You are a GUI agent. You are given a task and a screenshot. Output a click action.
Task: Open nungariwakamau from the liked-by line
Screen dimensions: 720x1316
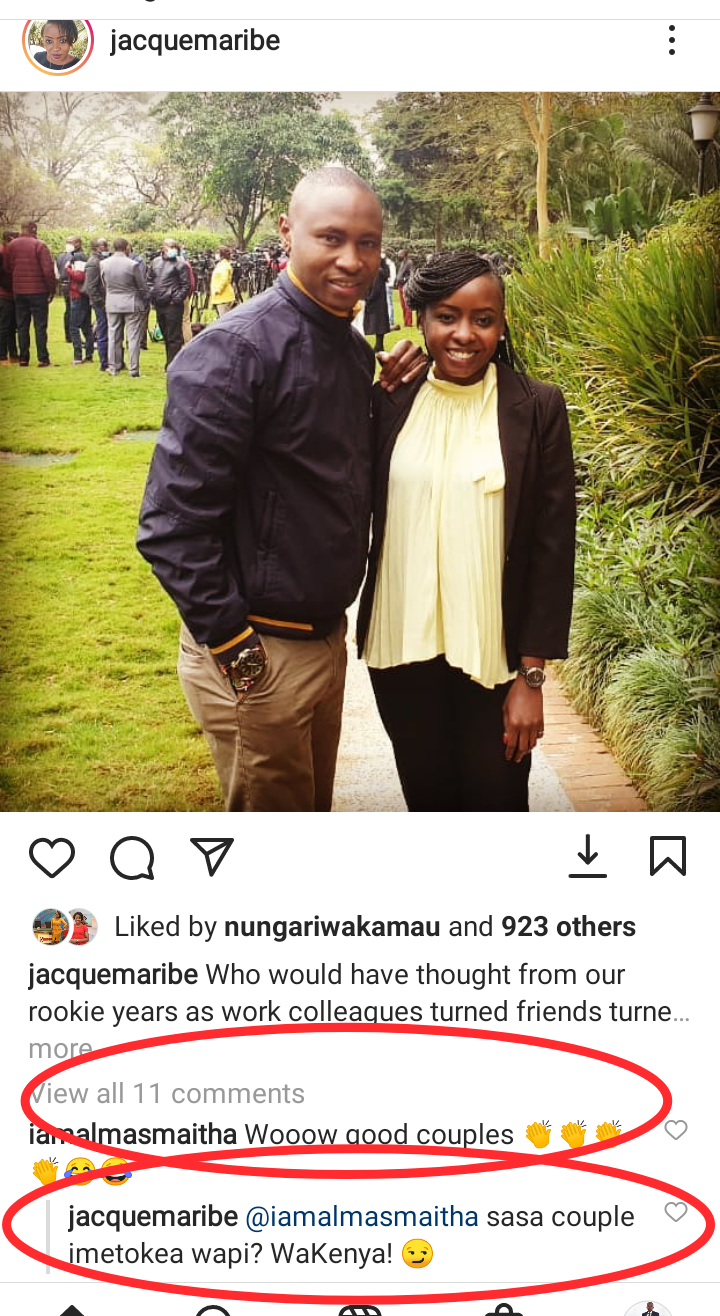tap(332, 927)
